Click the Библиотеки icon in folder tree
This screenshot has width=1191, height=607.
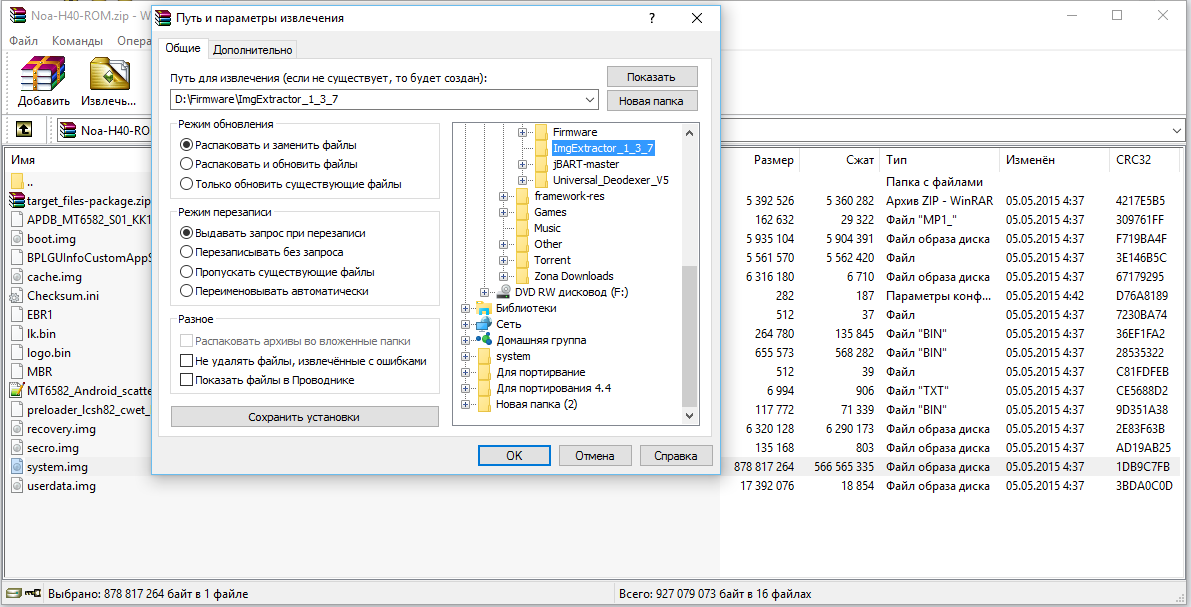tap(484, 308)
